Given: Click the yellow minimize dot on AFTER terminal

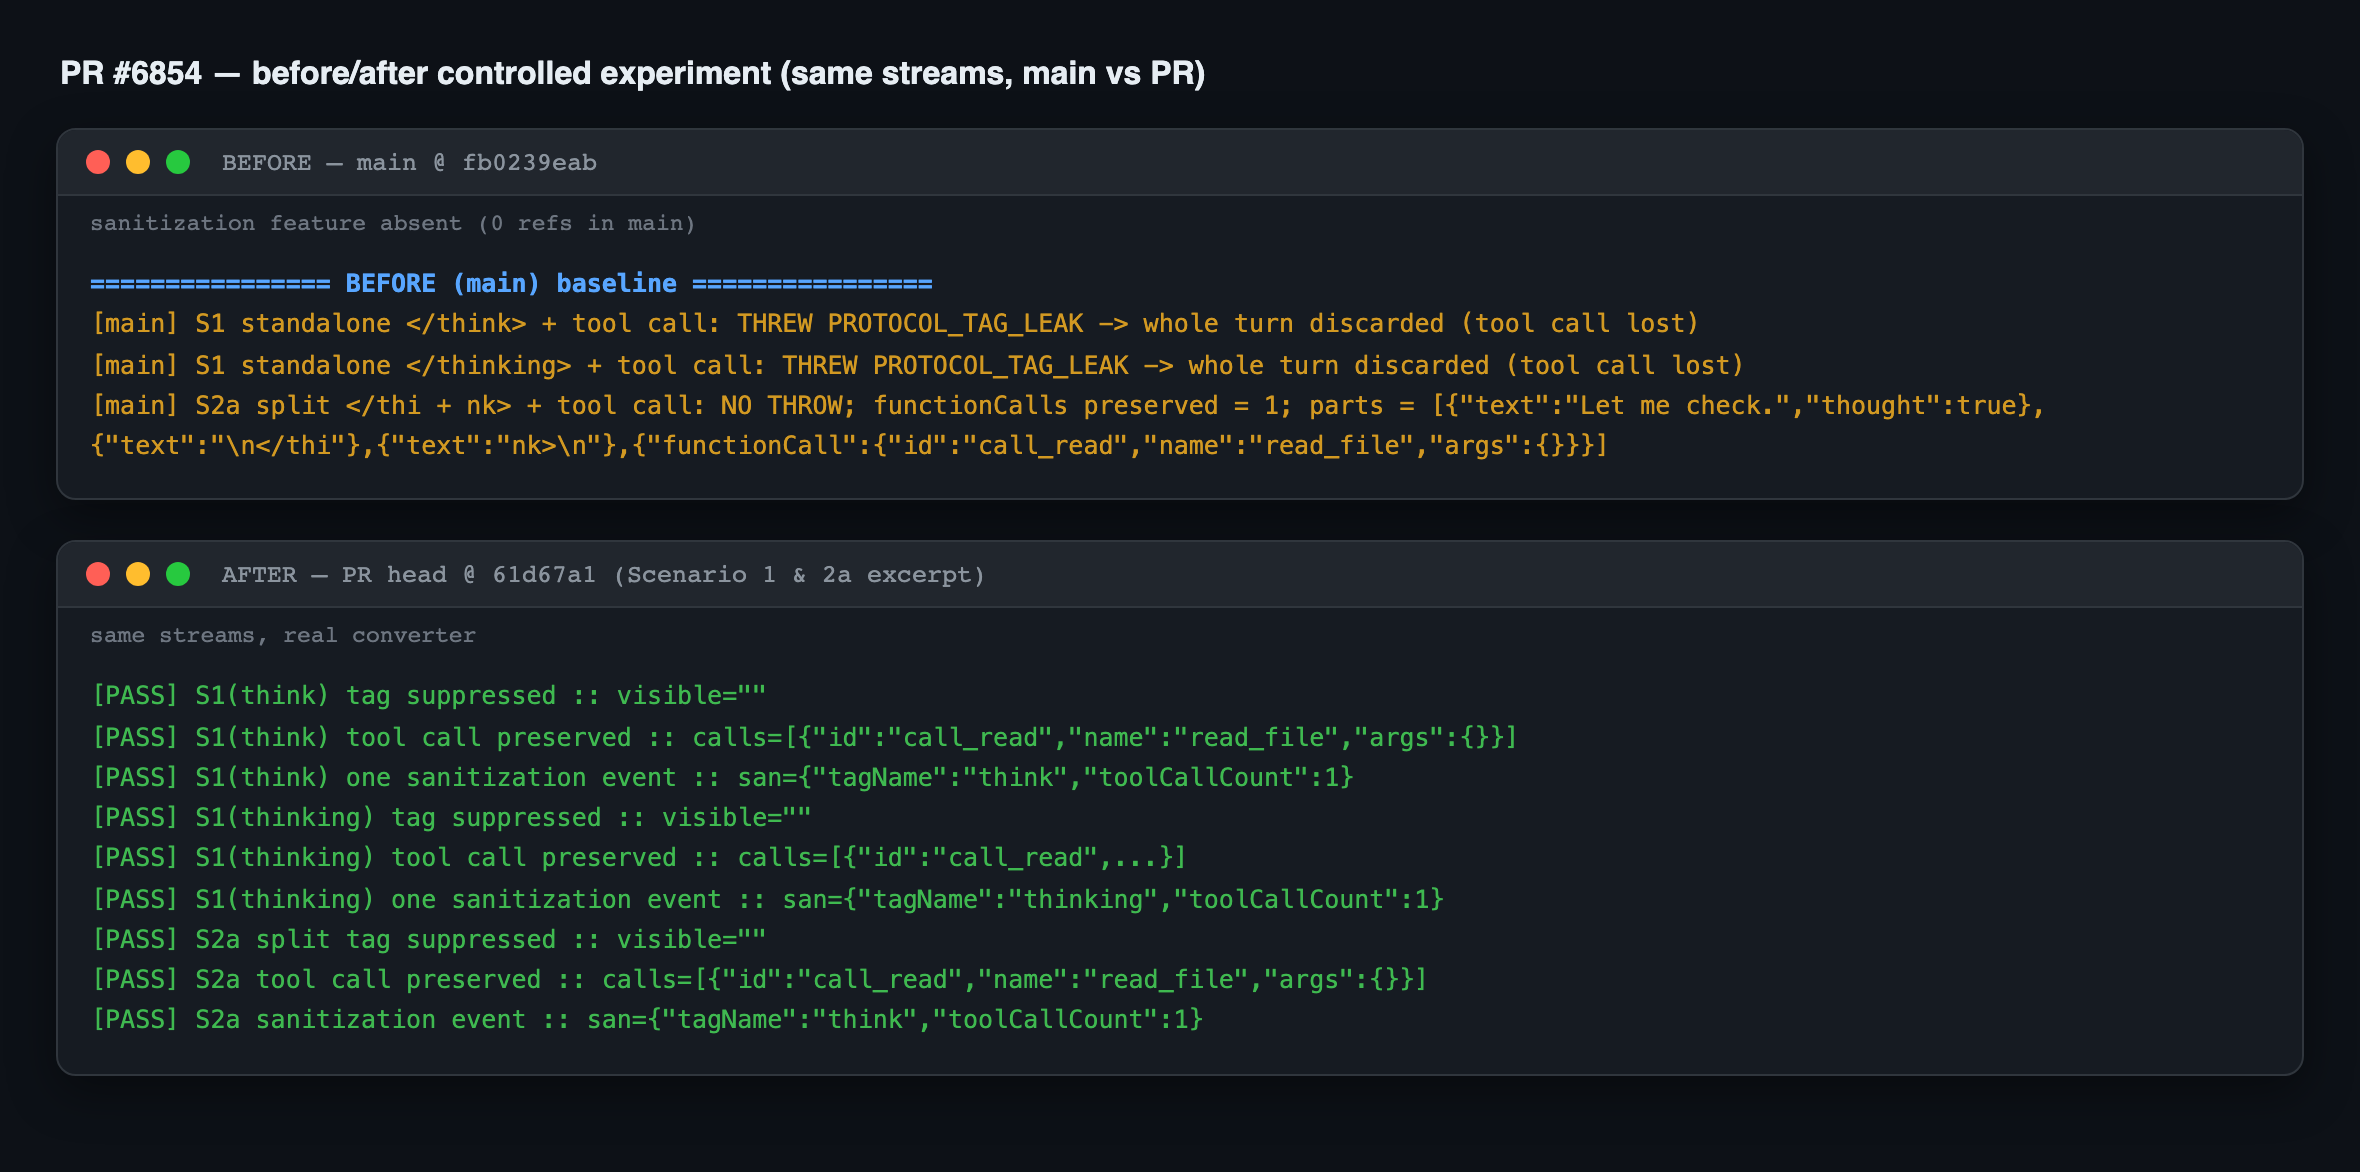Looking at the screenshot, I should [x=138, y=574].
